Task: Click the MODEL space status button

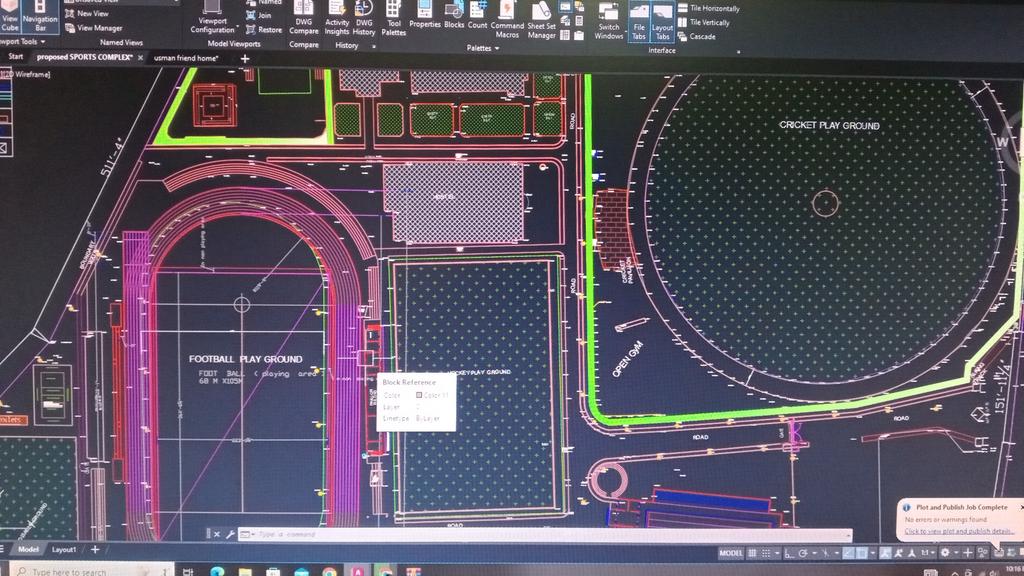Action: 731,553
